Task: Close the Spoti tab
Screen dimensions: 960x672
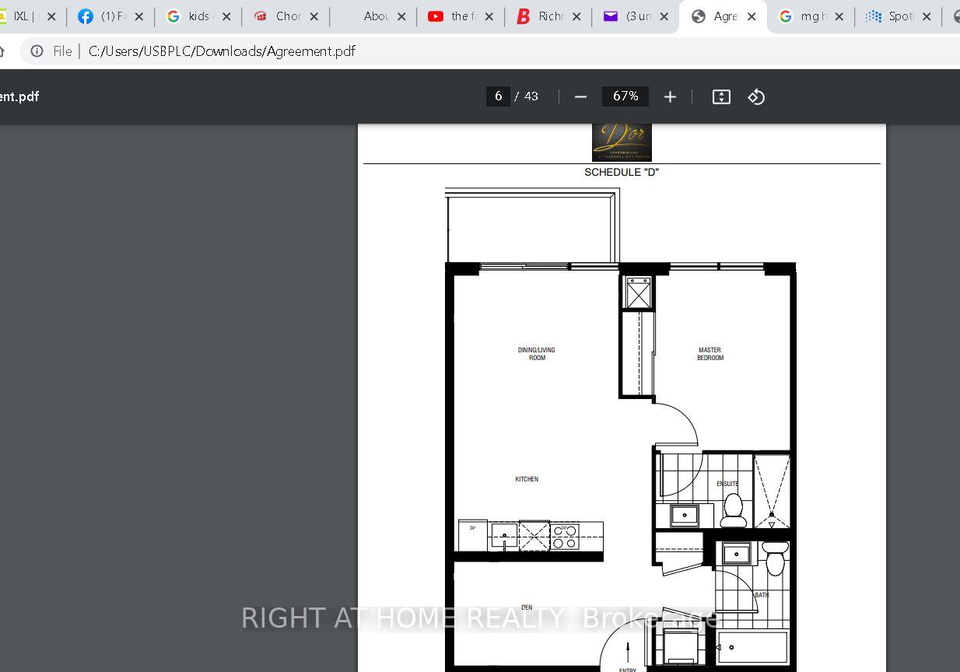Action: point(927,17)
